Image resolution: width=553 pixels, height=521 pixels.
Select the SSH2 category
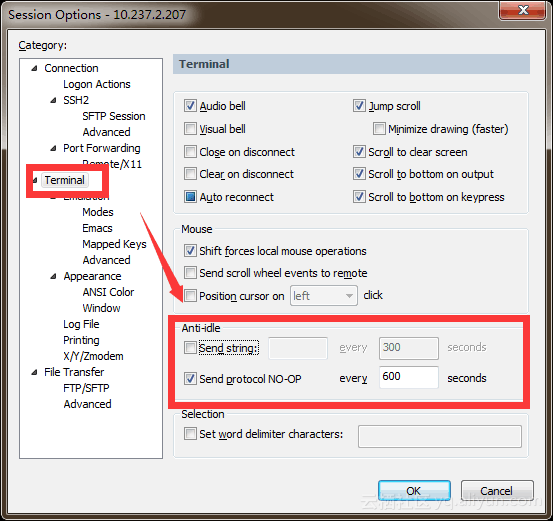pyautogui.click(x=76, y=100)
